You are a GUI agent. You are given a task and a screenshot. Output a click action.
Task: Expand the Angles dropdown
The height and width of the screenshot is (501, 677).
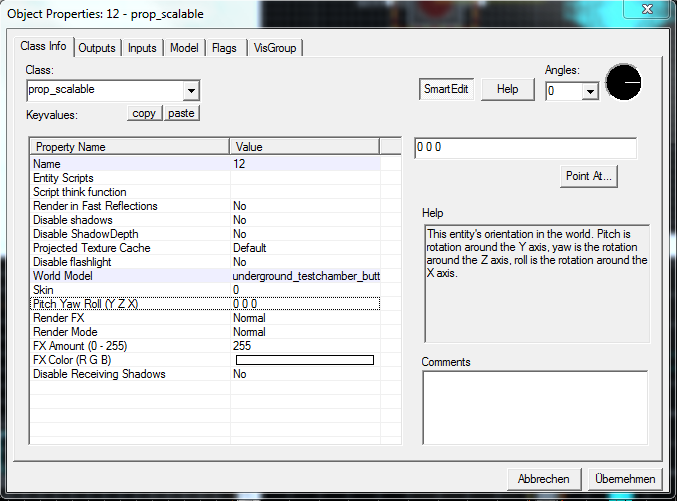click(x=589, y=92)
